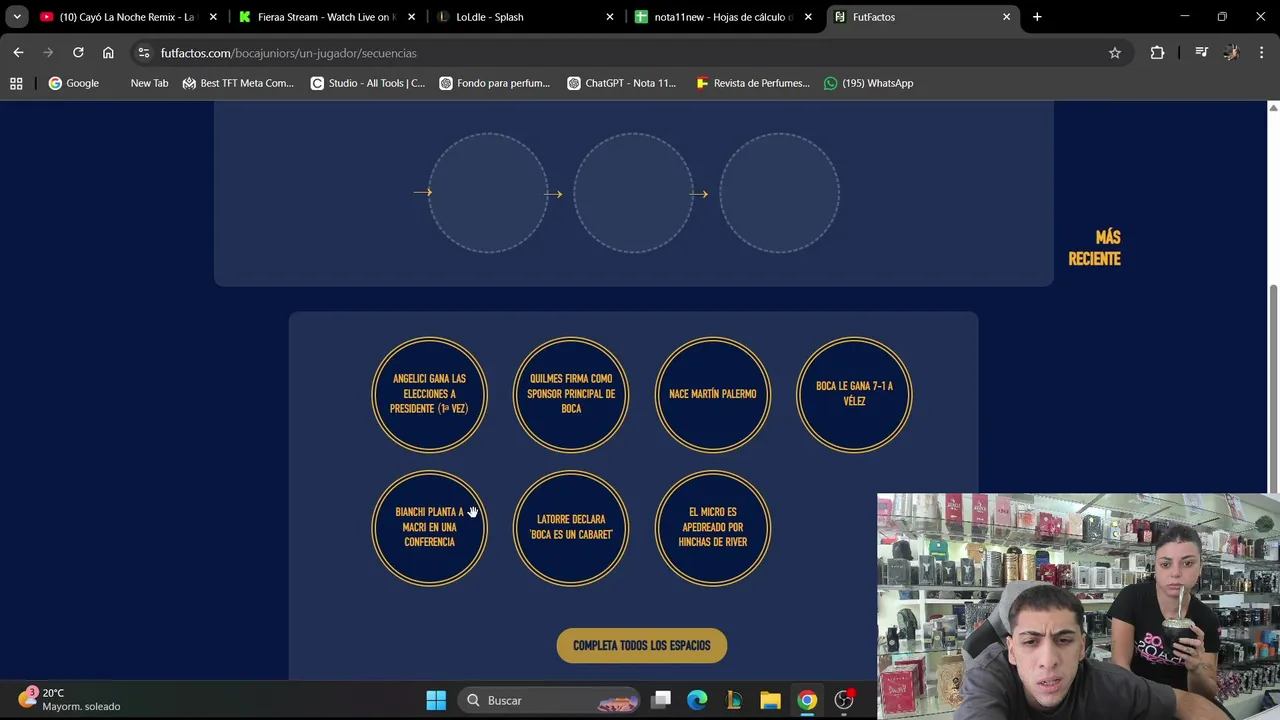
Task: Click the middle empty sequence slot
Action: coord(633,193)
